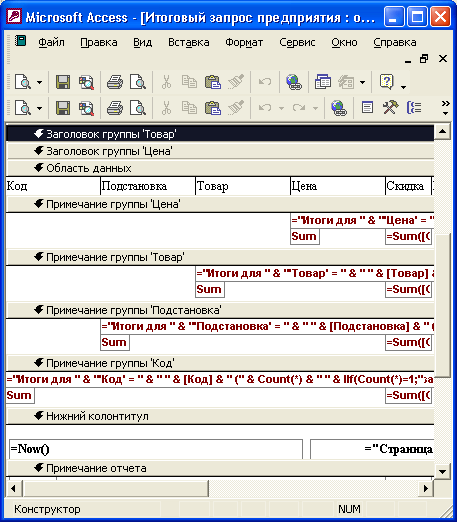Click the Help question mark icon
457x522 pixels.
pos(387,82)
